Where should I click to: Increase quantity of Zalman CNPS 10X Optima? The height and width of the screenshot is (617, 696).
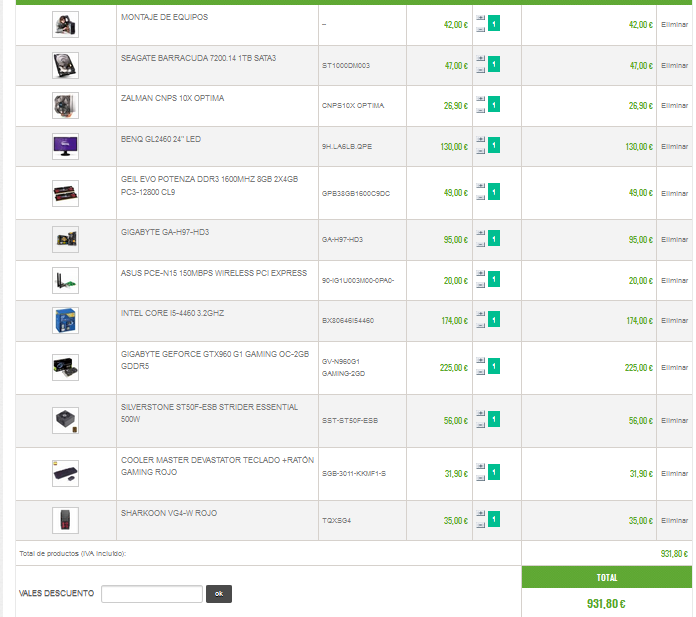pyautogui.click(x=480, y=99)
